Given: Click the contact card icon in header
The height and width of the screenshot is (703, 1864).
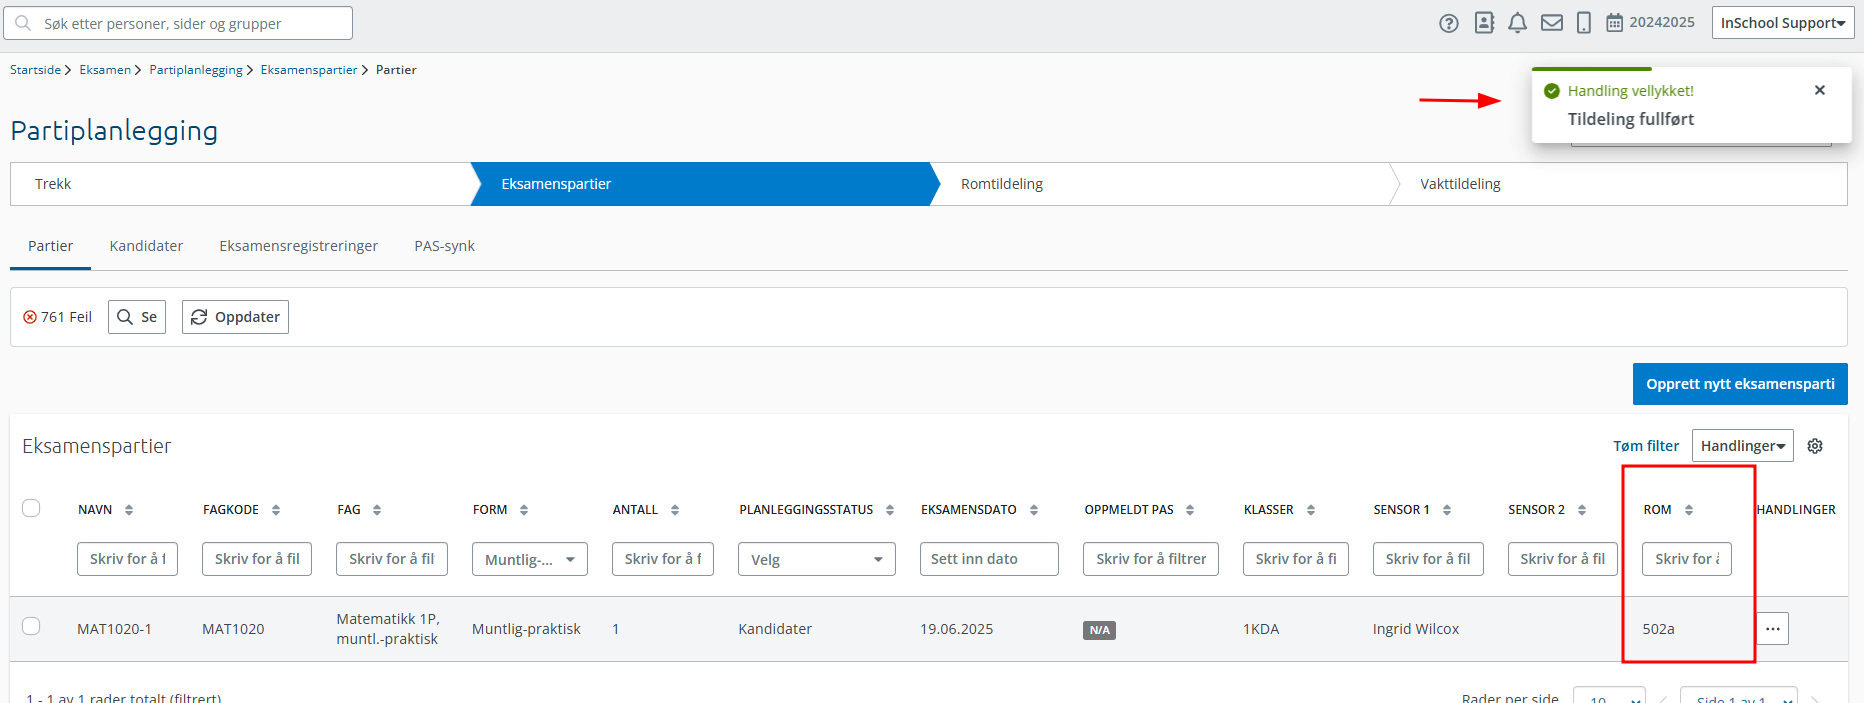Looking at the screenshot, I should point(1484,23).
